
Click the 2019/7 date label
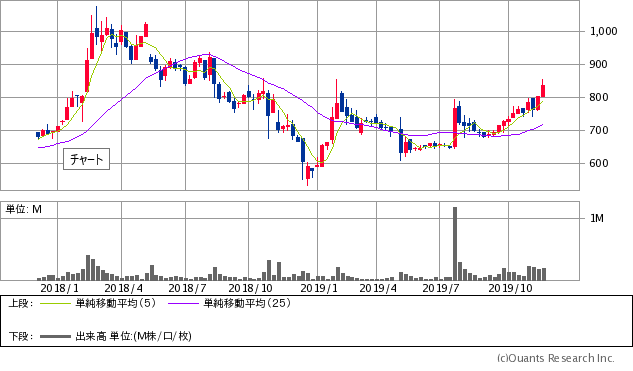point(441,288)
